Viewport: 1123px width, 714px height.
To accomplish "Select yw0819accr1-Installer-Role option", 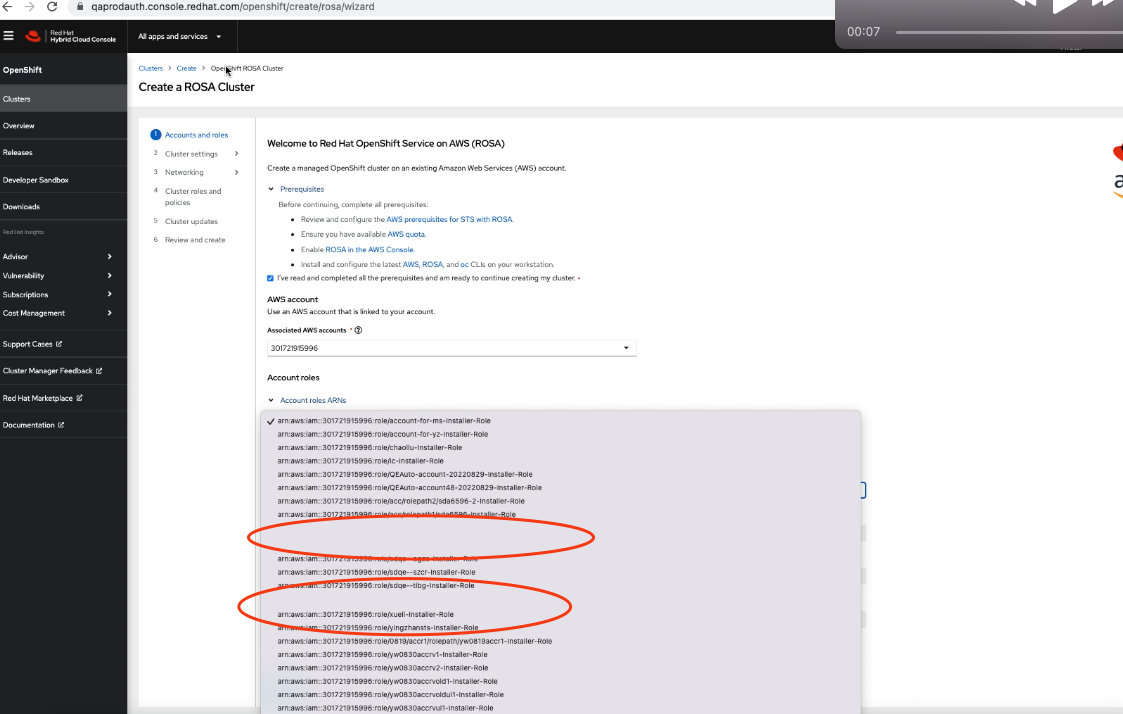I will (561, 641).
